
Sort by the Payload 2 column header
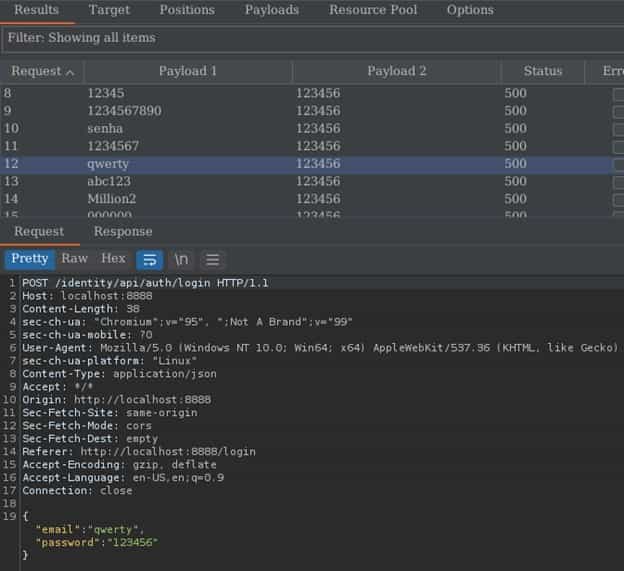(x=397, y=71)
